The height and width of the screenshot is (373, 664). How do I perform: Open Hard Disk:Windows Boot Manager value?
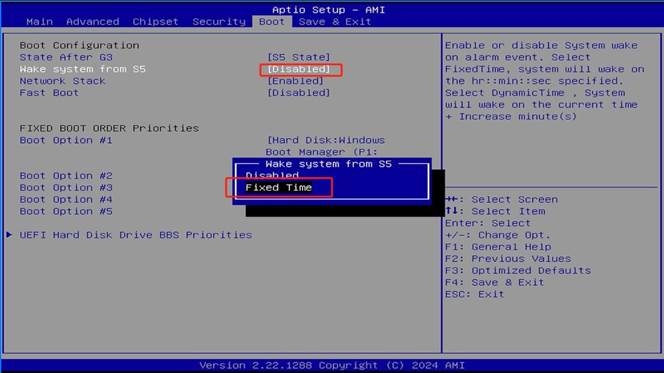click(x=325, y=146)
